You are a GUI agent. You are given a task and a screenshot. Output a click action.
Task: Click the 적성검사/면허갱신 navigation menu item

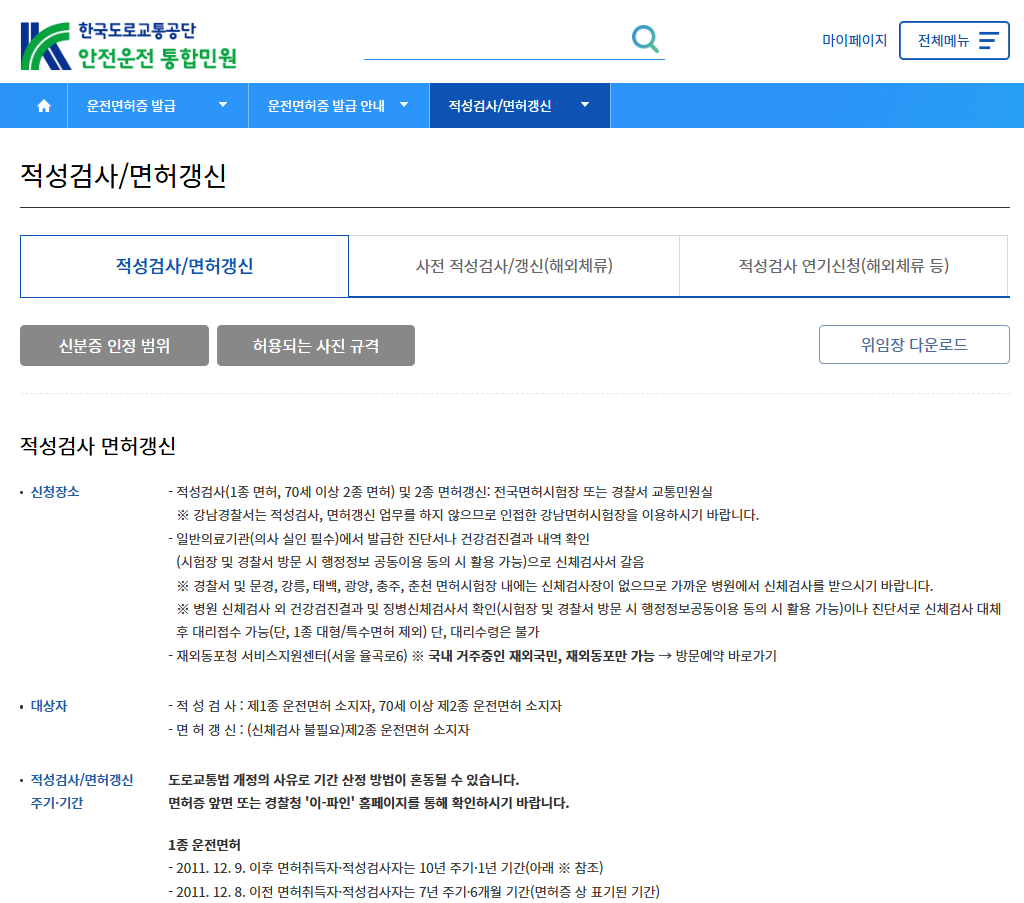point(500,105)
